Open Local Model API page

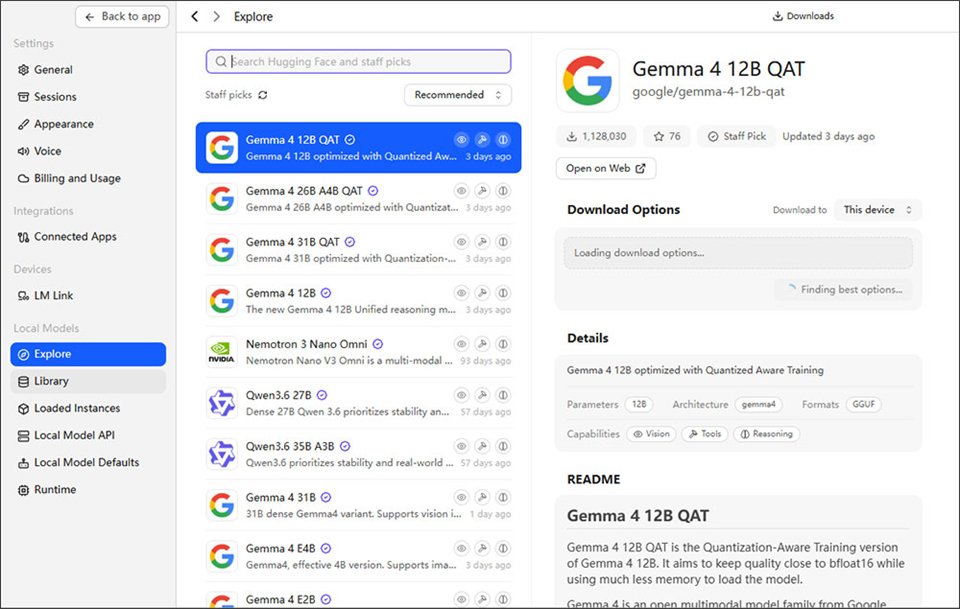point(88,435)
